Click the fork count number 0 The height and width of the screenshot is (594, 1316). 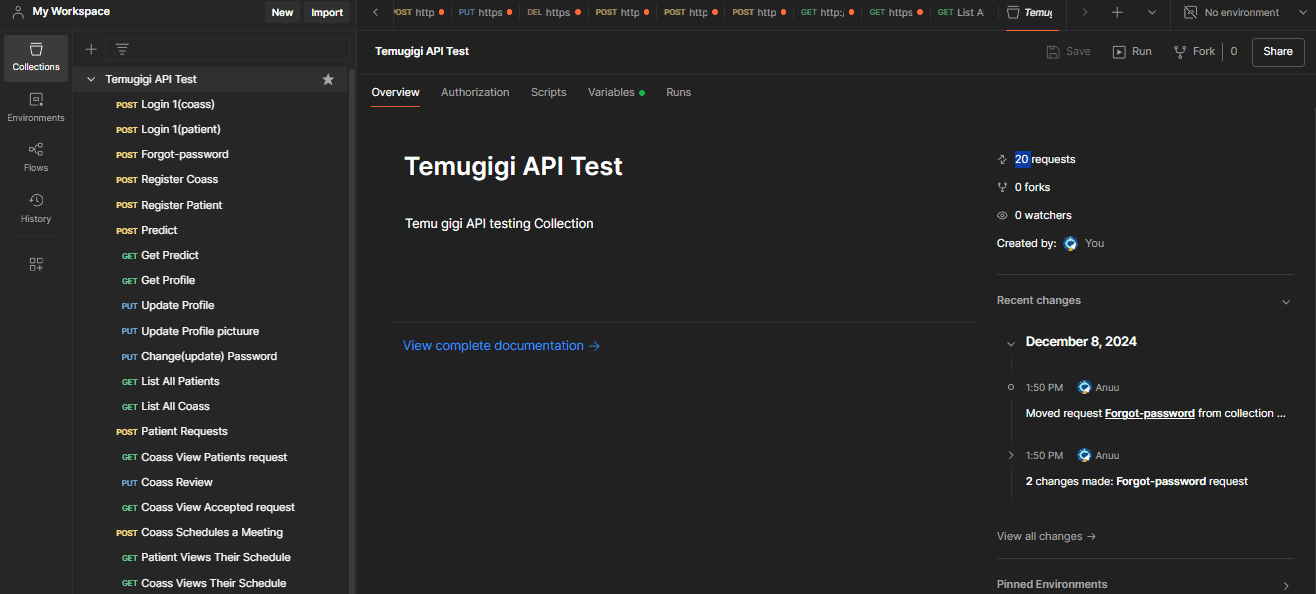click(x=1234, y=51)
